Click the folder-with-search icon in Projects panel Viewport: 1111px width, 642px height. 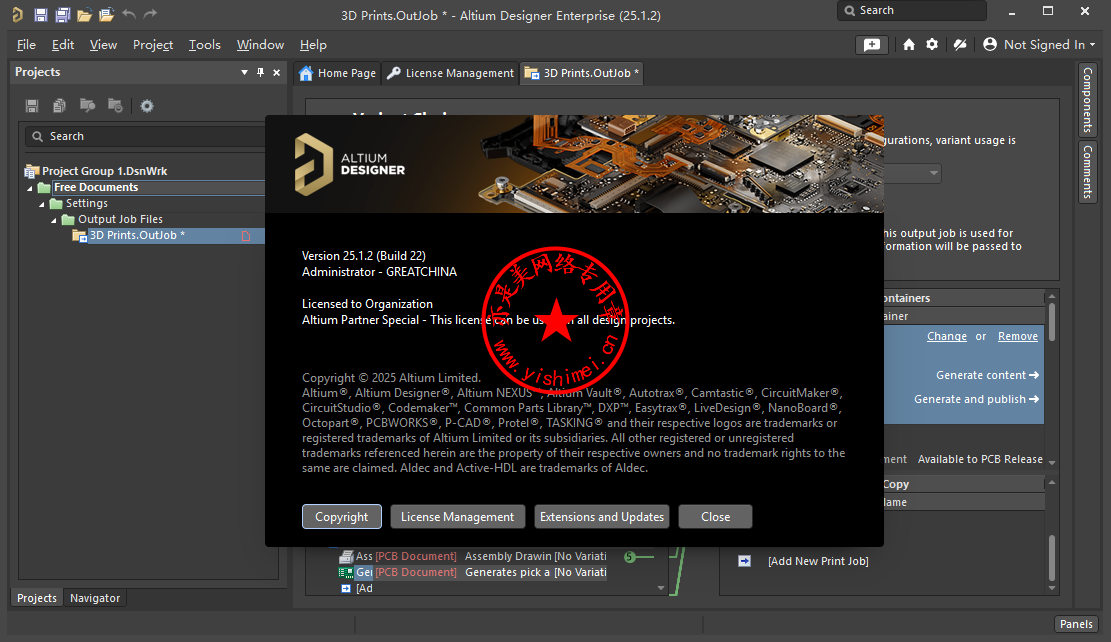(87, 106)
